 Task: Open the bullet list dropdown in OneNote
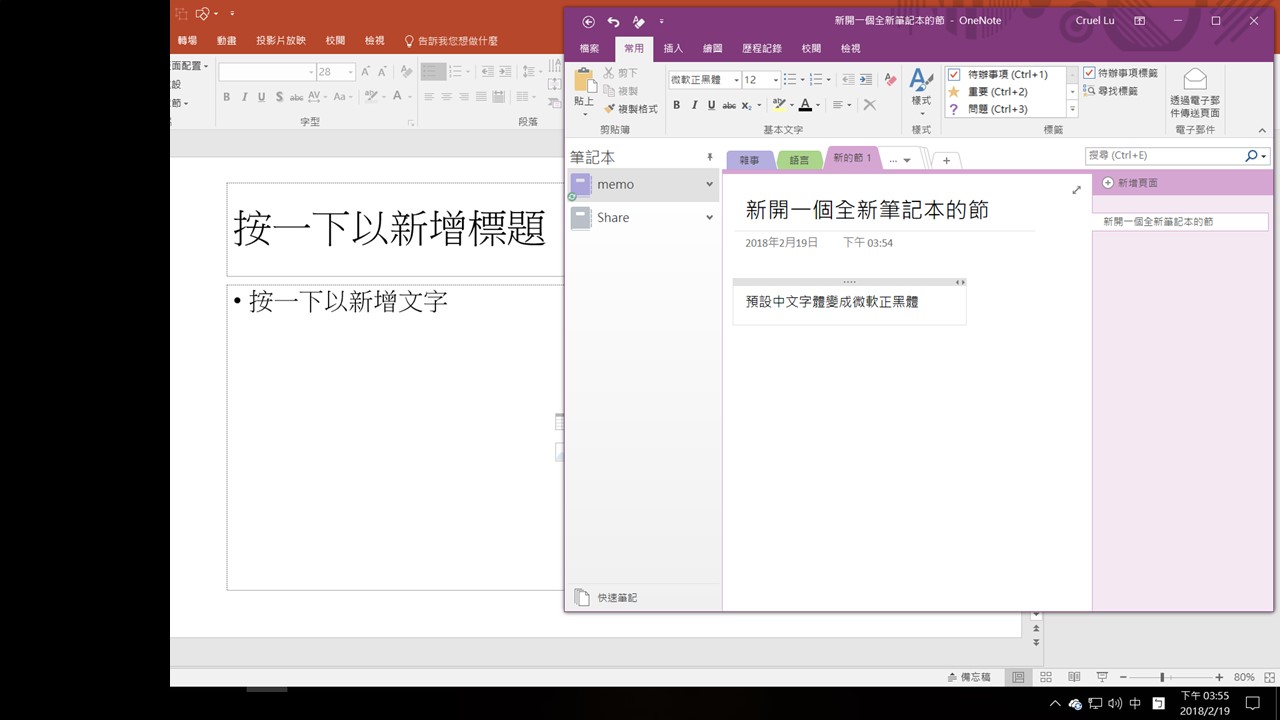(802, 80)
